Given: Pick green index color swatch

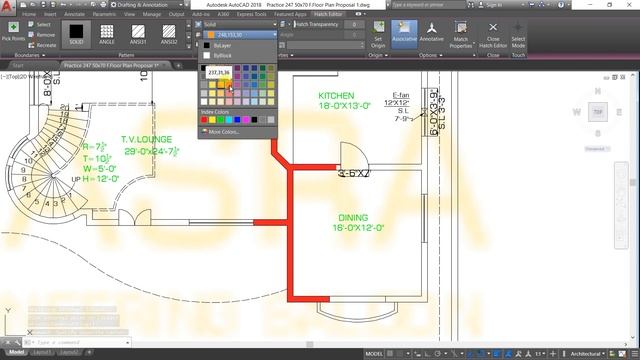Looking at the screenshot, I should pos(221,120).
